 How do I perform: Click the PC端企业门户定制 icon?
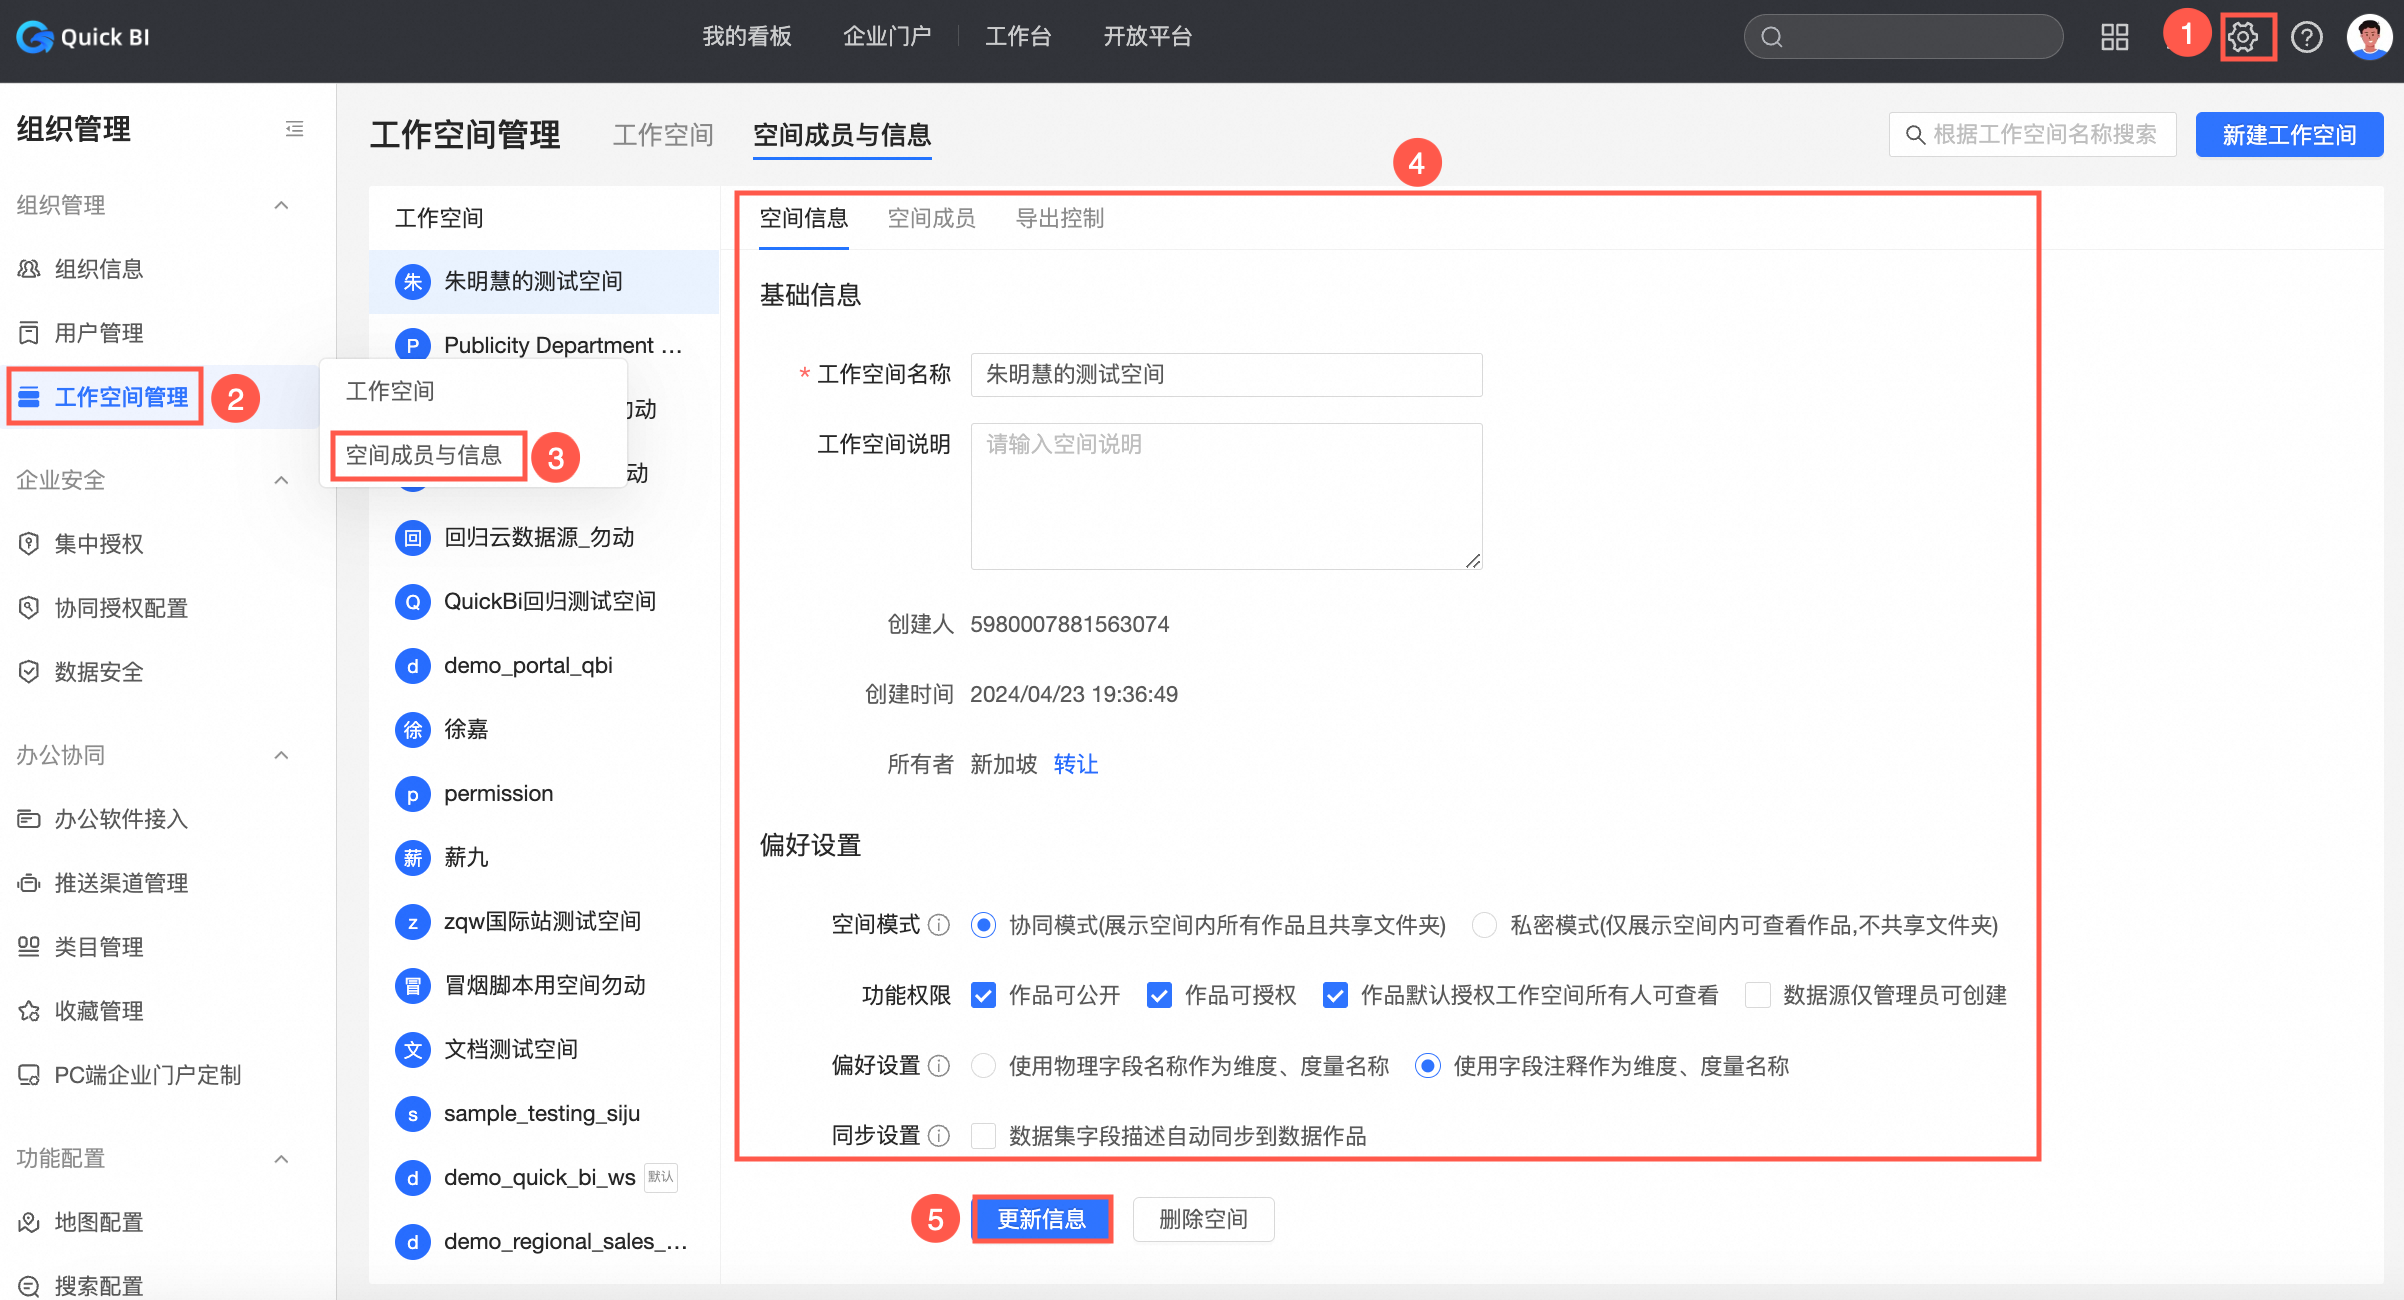pos(29,1075)
